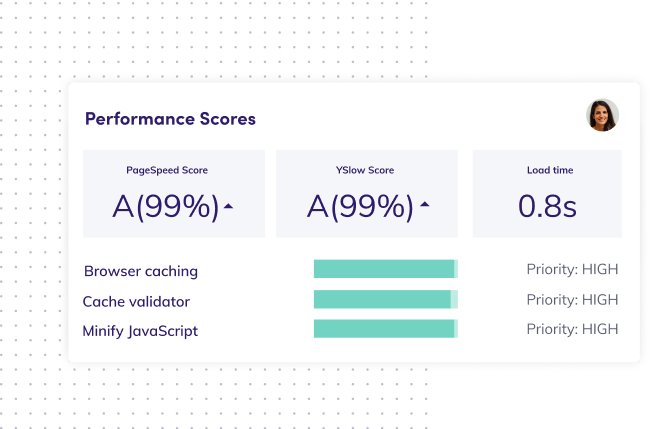
Task: Click the user profile avatar
Action: (602, 115)
